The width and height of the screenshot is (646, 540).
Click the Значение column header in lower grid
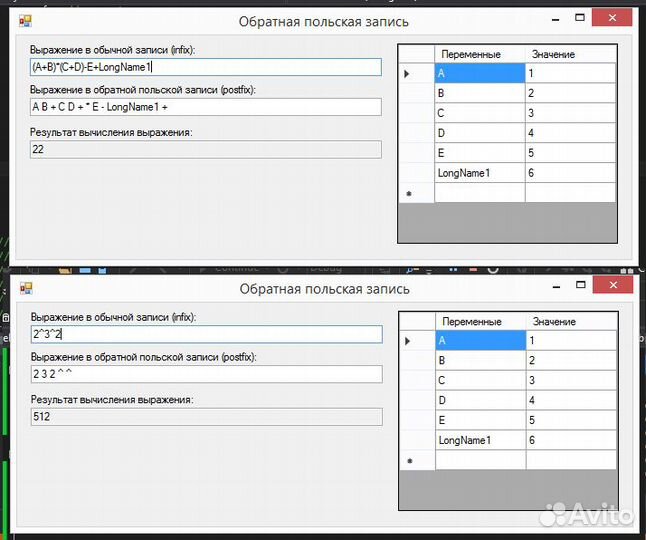570,321
